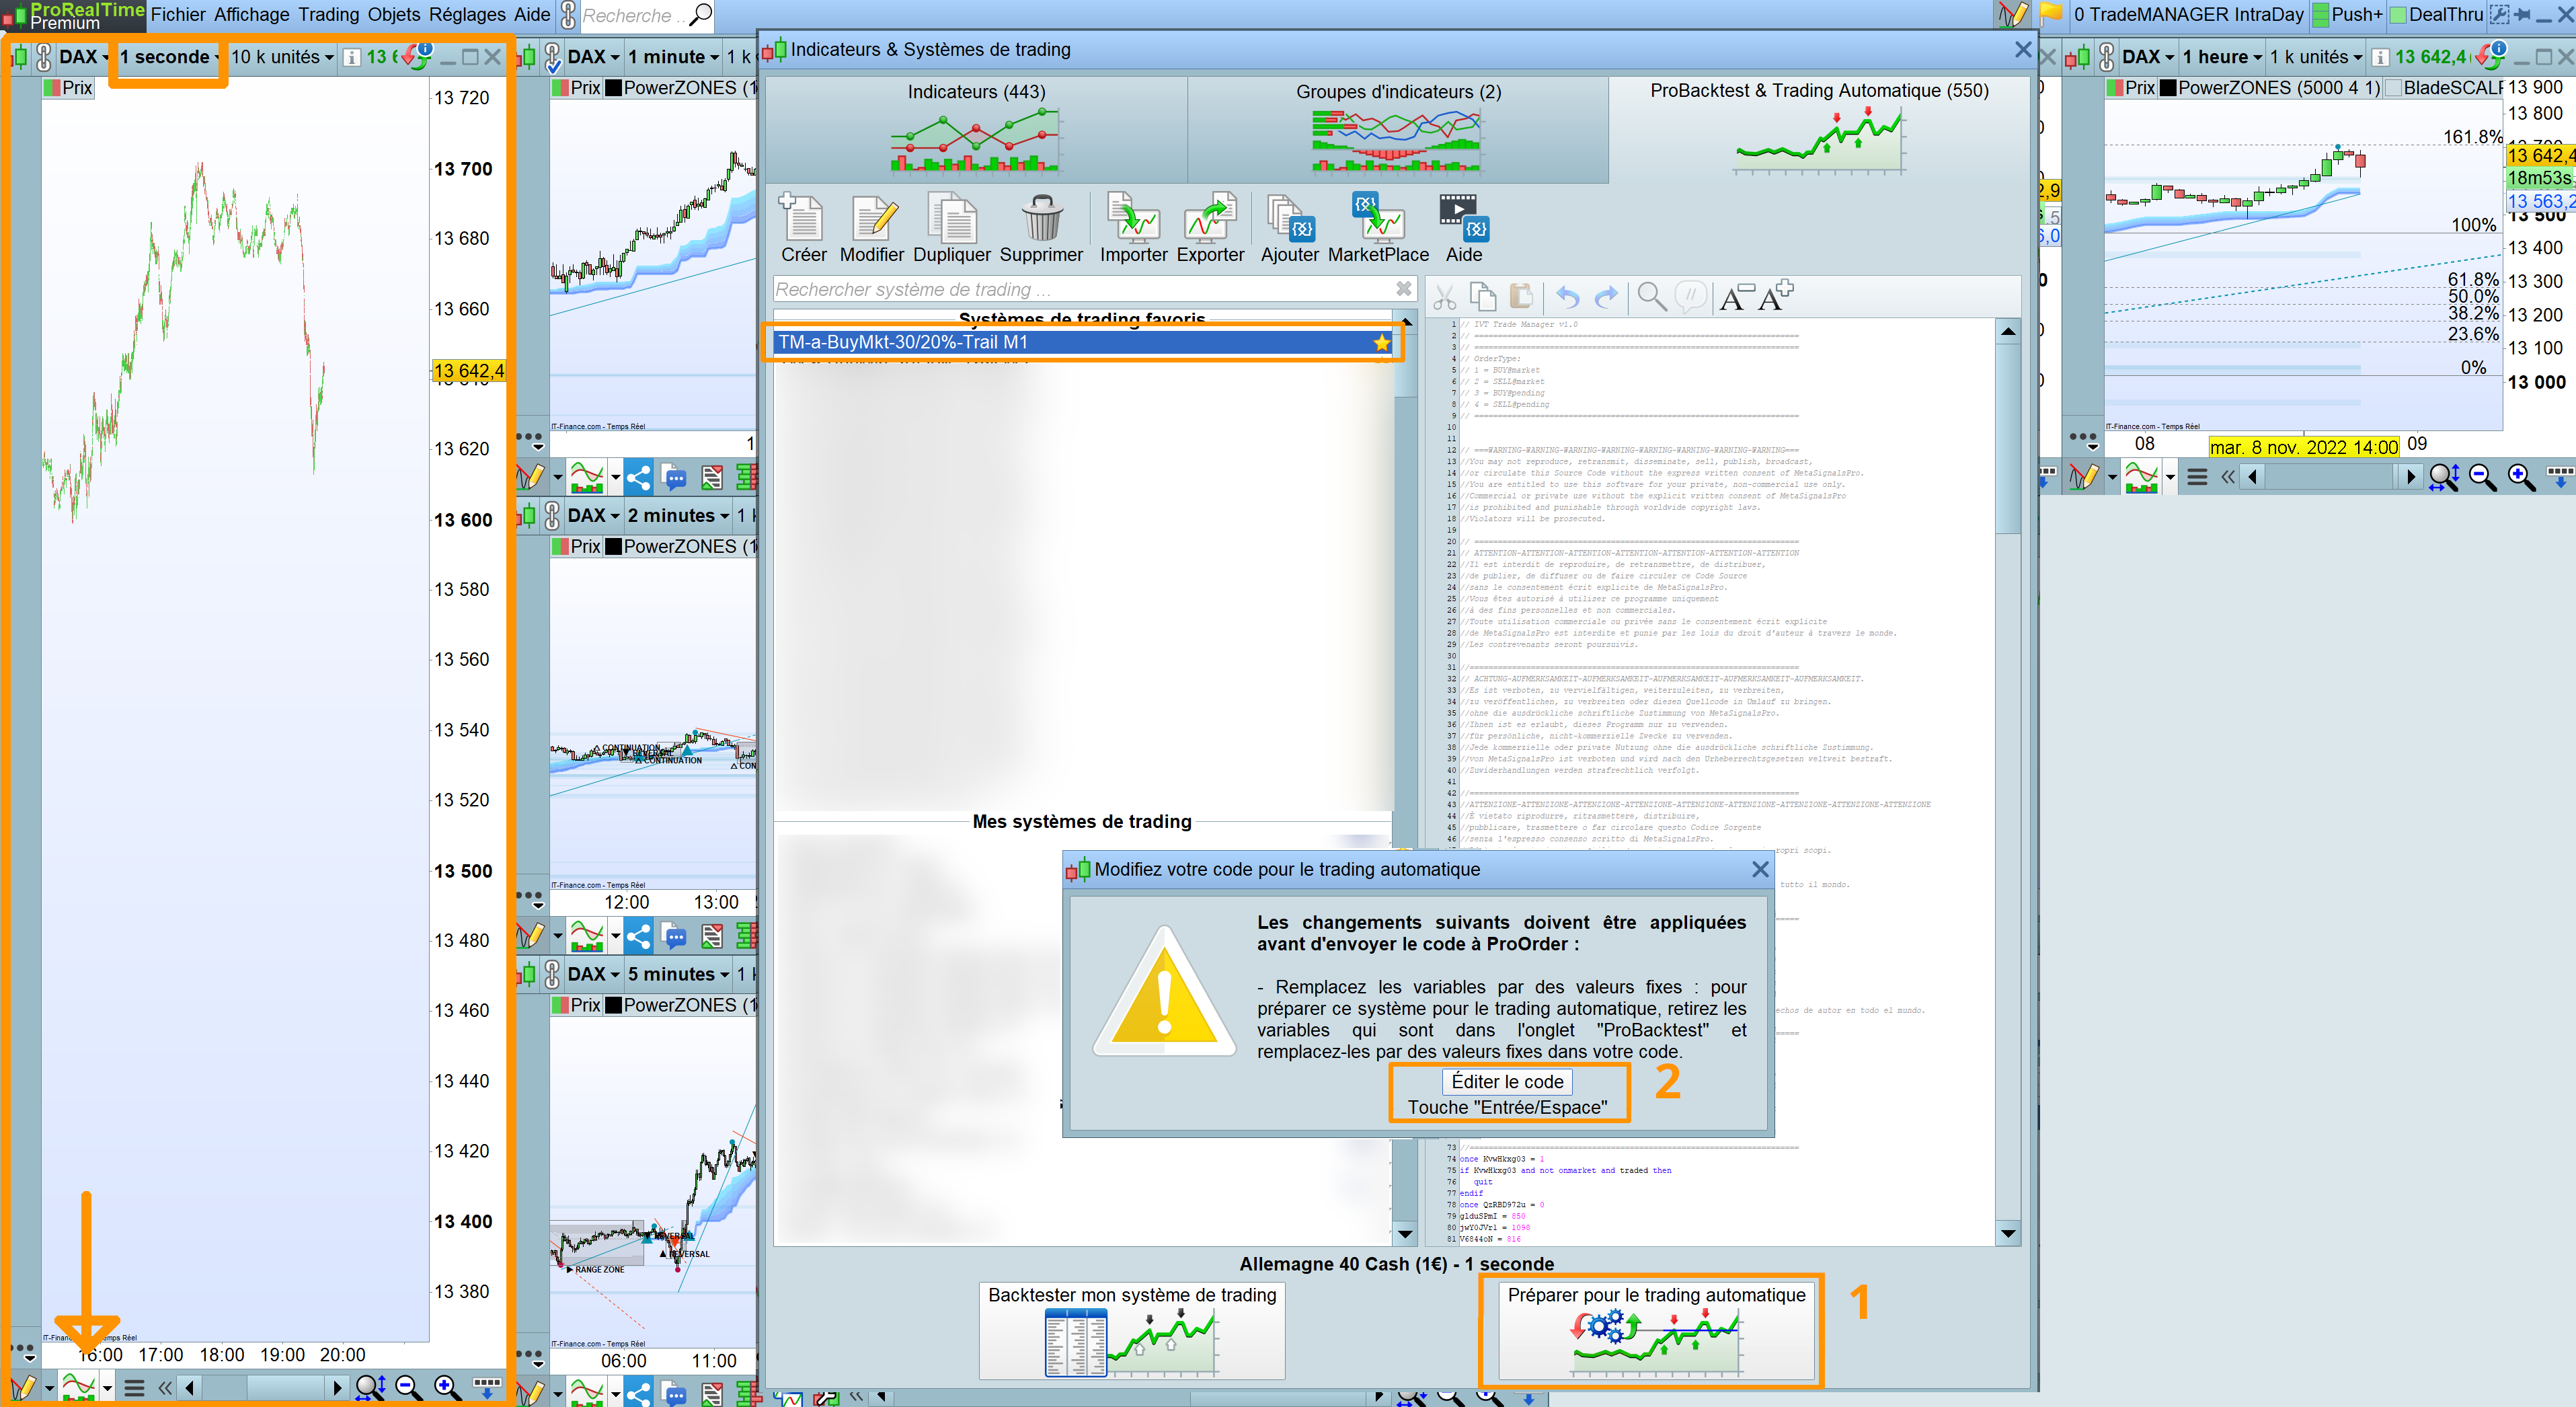Click Backtester mon système de trading
Viewport: 2576px width, 1407px height.
click(x=1132, y=1331)
